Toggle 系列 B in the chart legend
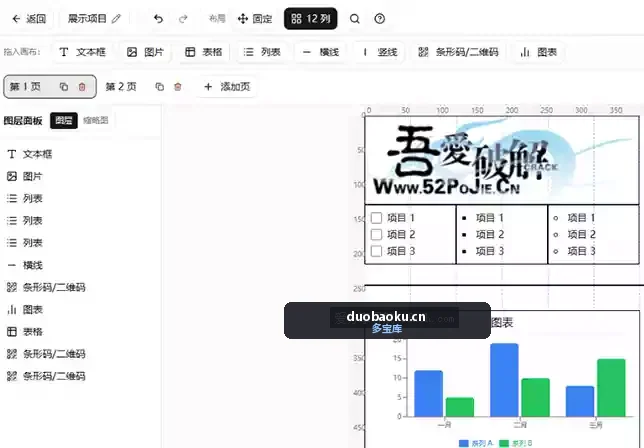 point(516,443)
